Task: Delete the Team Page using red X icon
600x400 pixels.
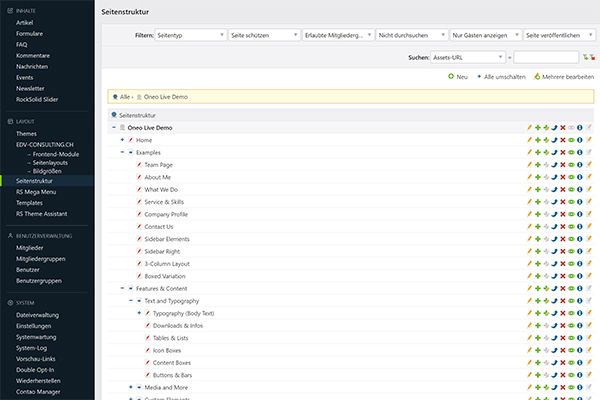Action: pos(563,165)
